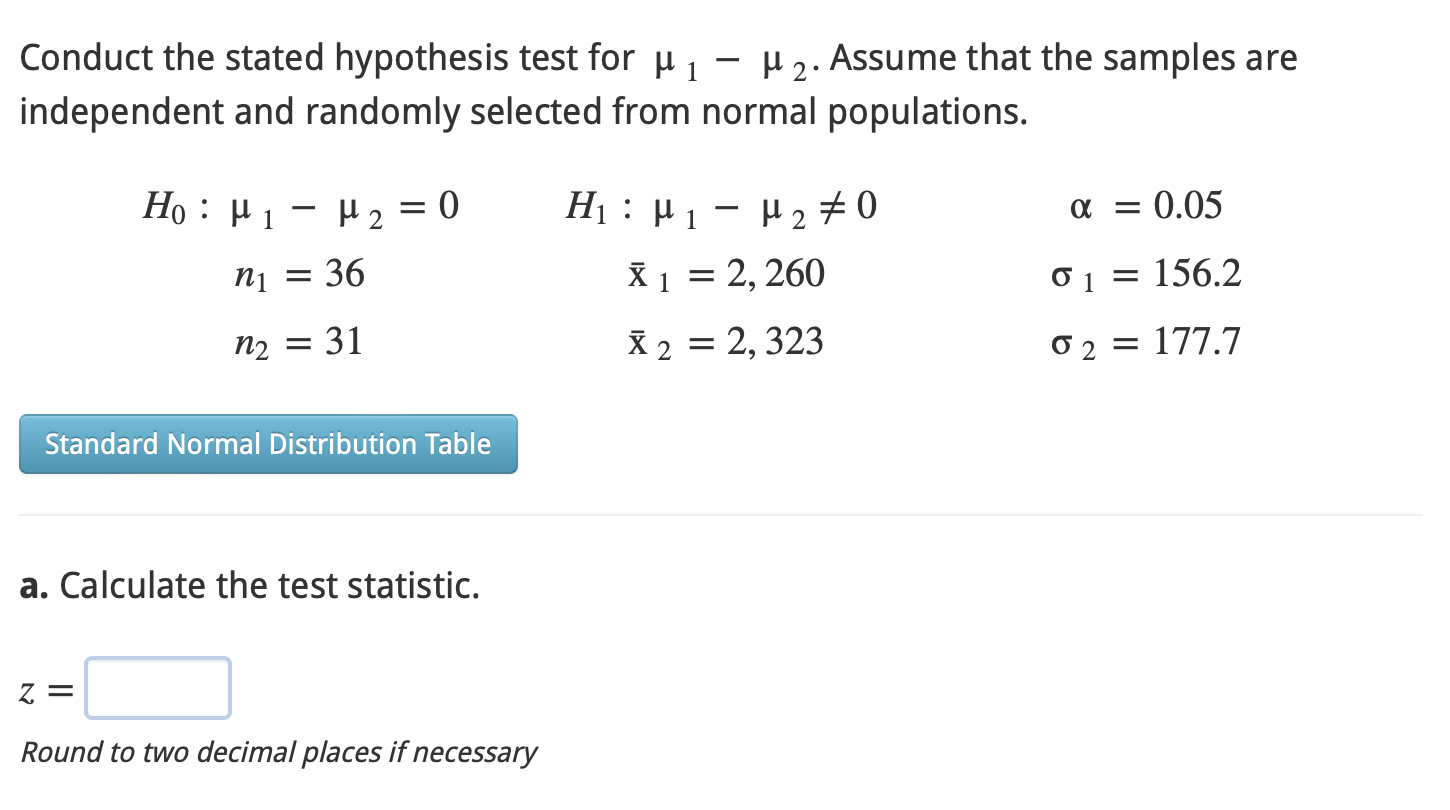Select the null hypothesis H0 equation
The width and height of the screenshot is (1450, 810).
300,206
